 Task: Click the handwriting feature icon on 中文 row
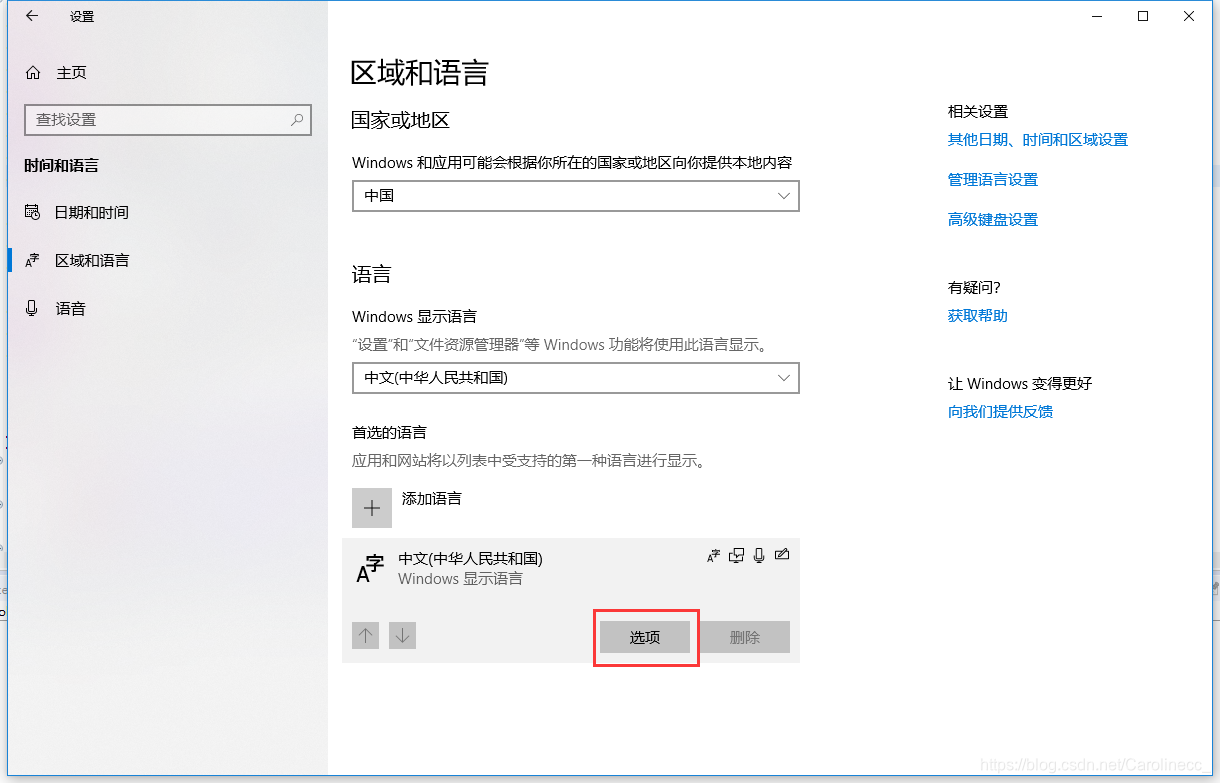[782, 555]
